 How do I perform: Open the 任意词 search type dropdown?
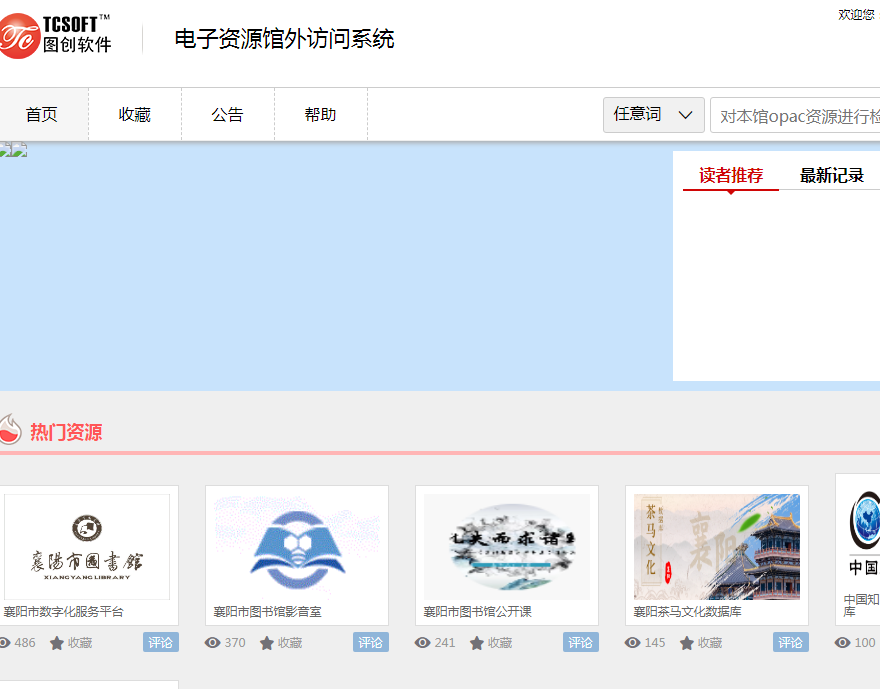[654, 115]
